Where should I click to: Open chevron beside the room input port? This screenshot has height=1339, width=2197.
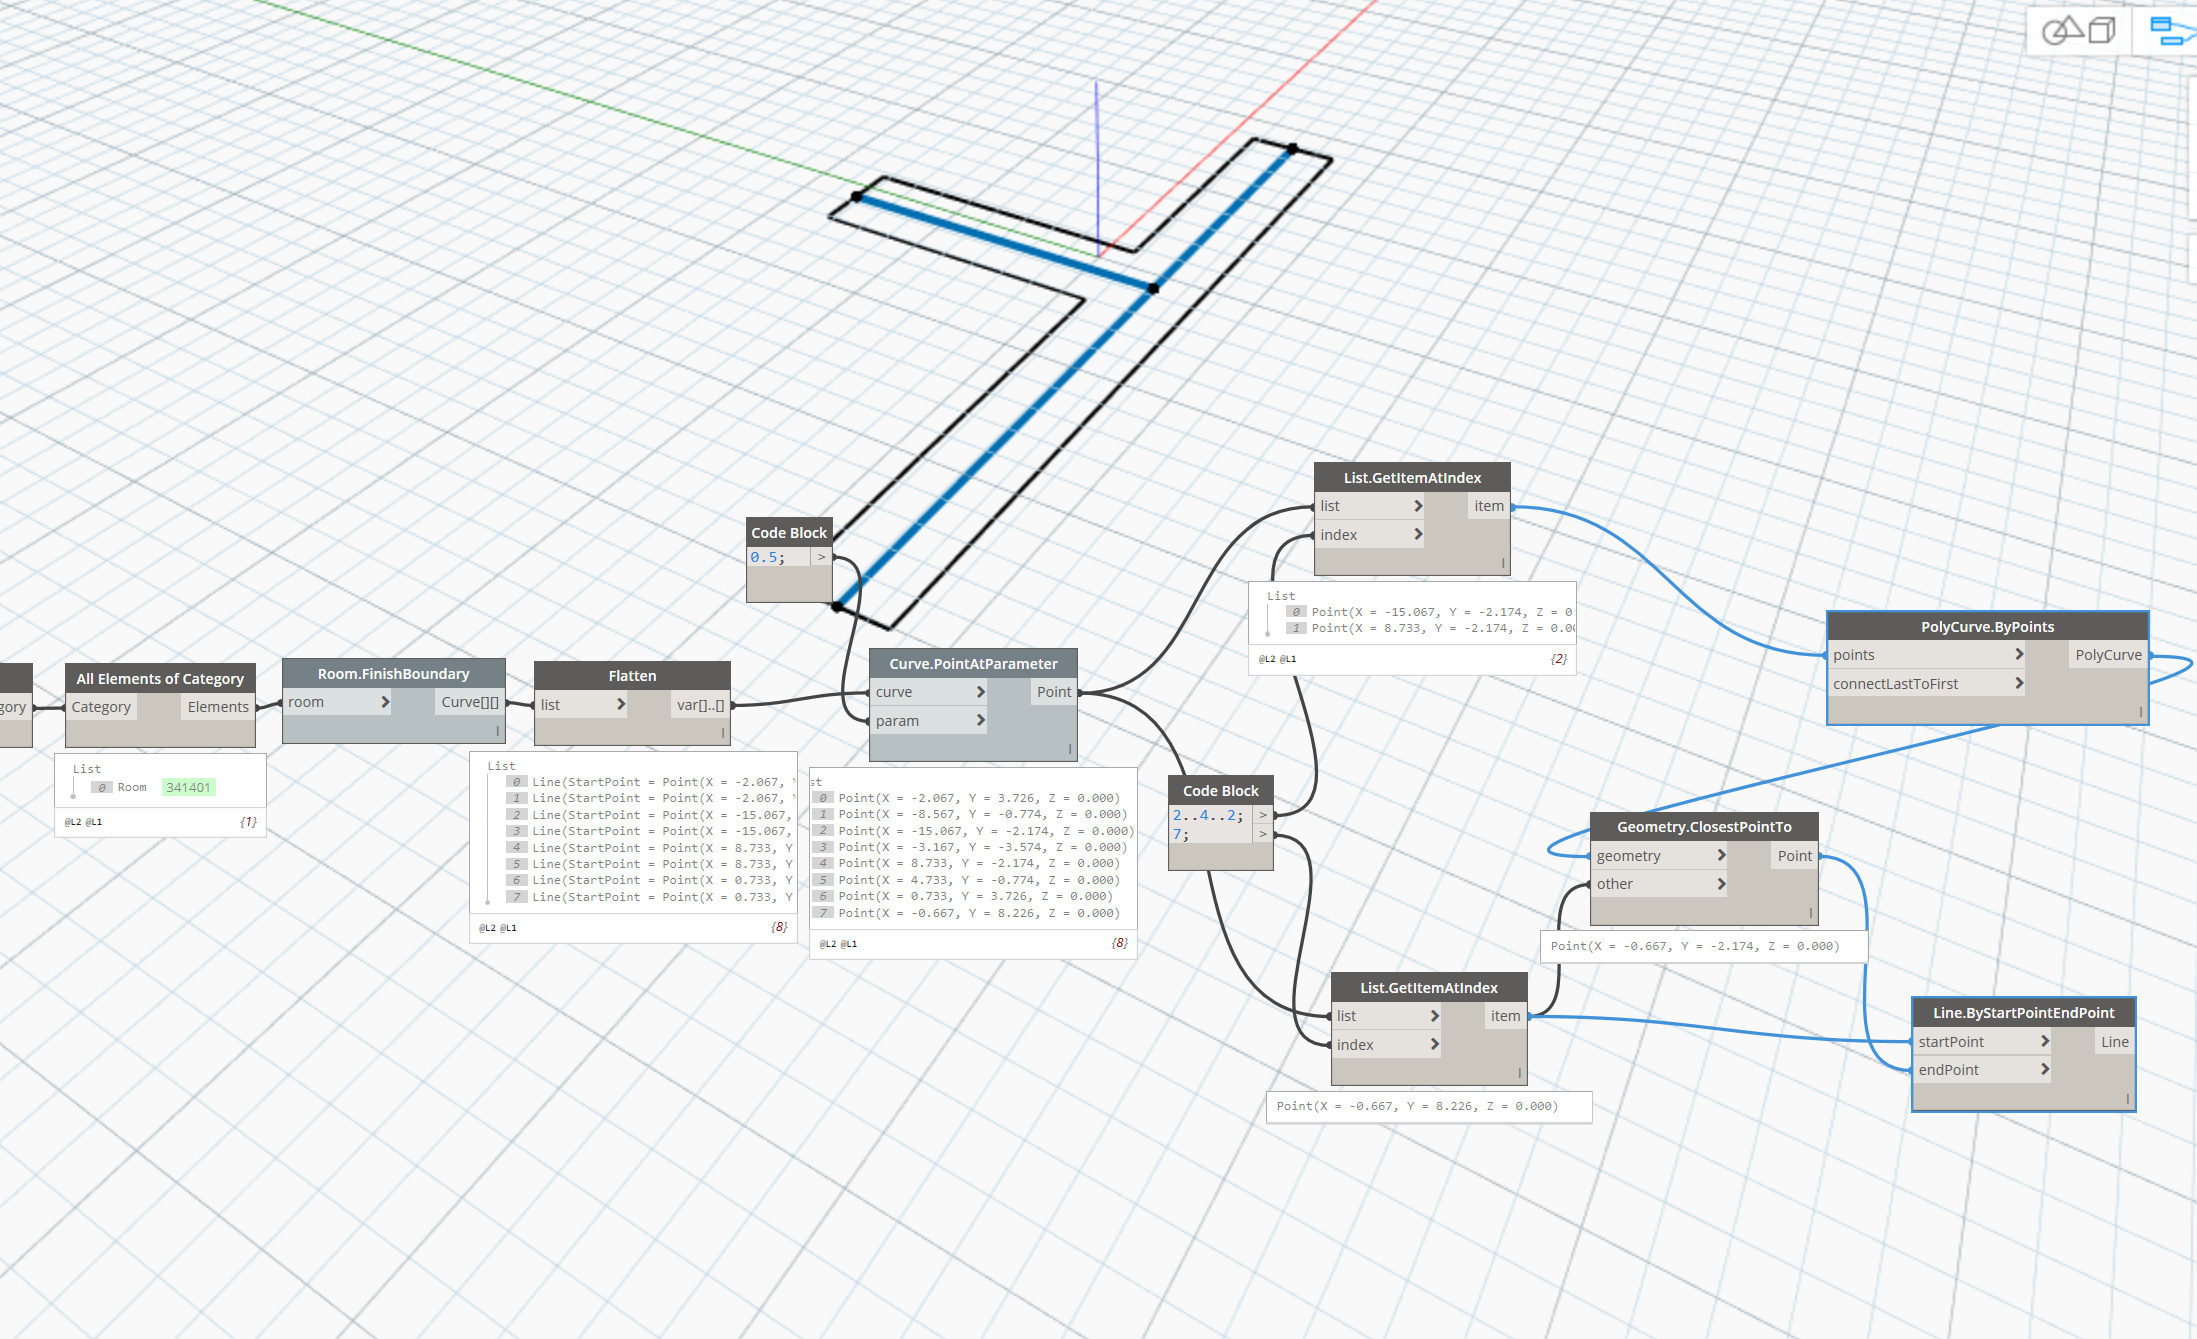click(x=384, y=702)
